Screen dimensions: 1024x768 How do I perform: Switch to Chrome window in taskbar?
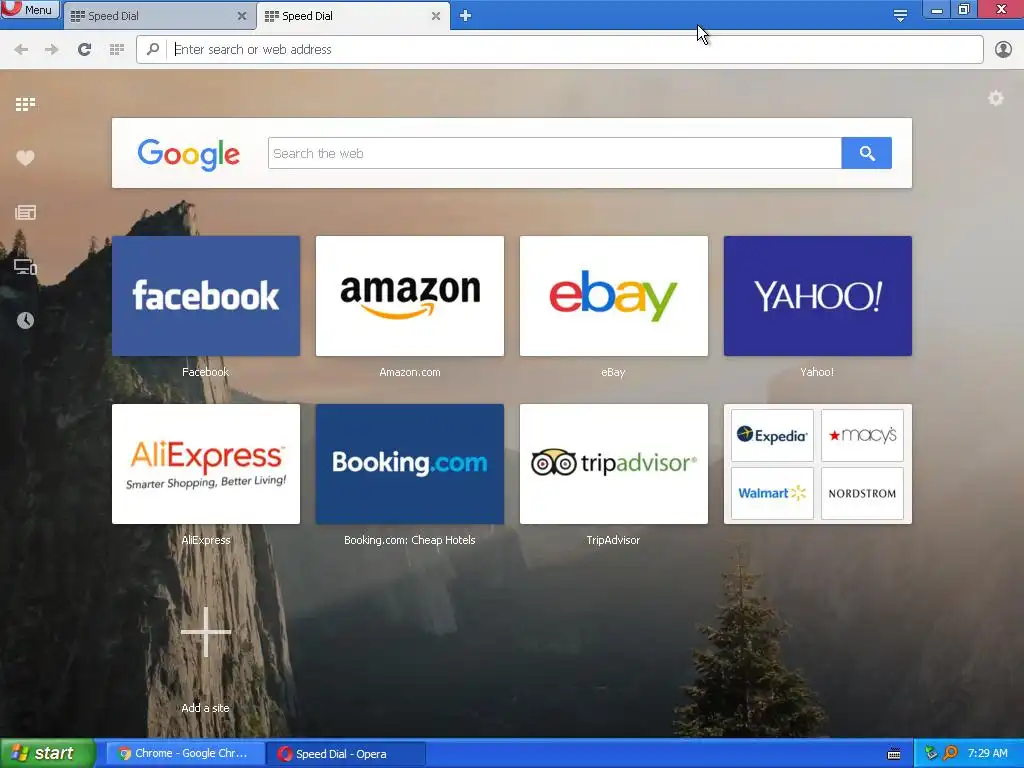coord(185,754)
